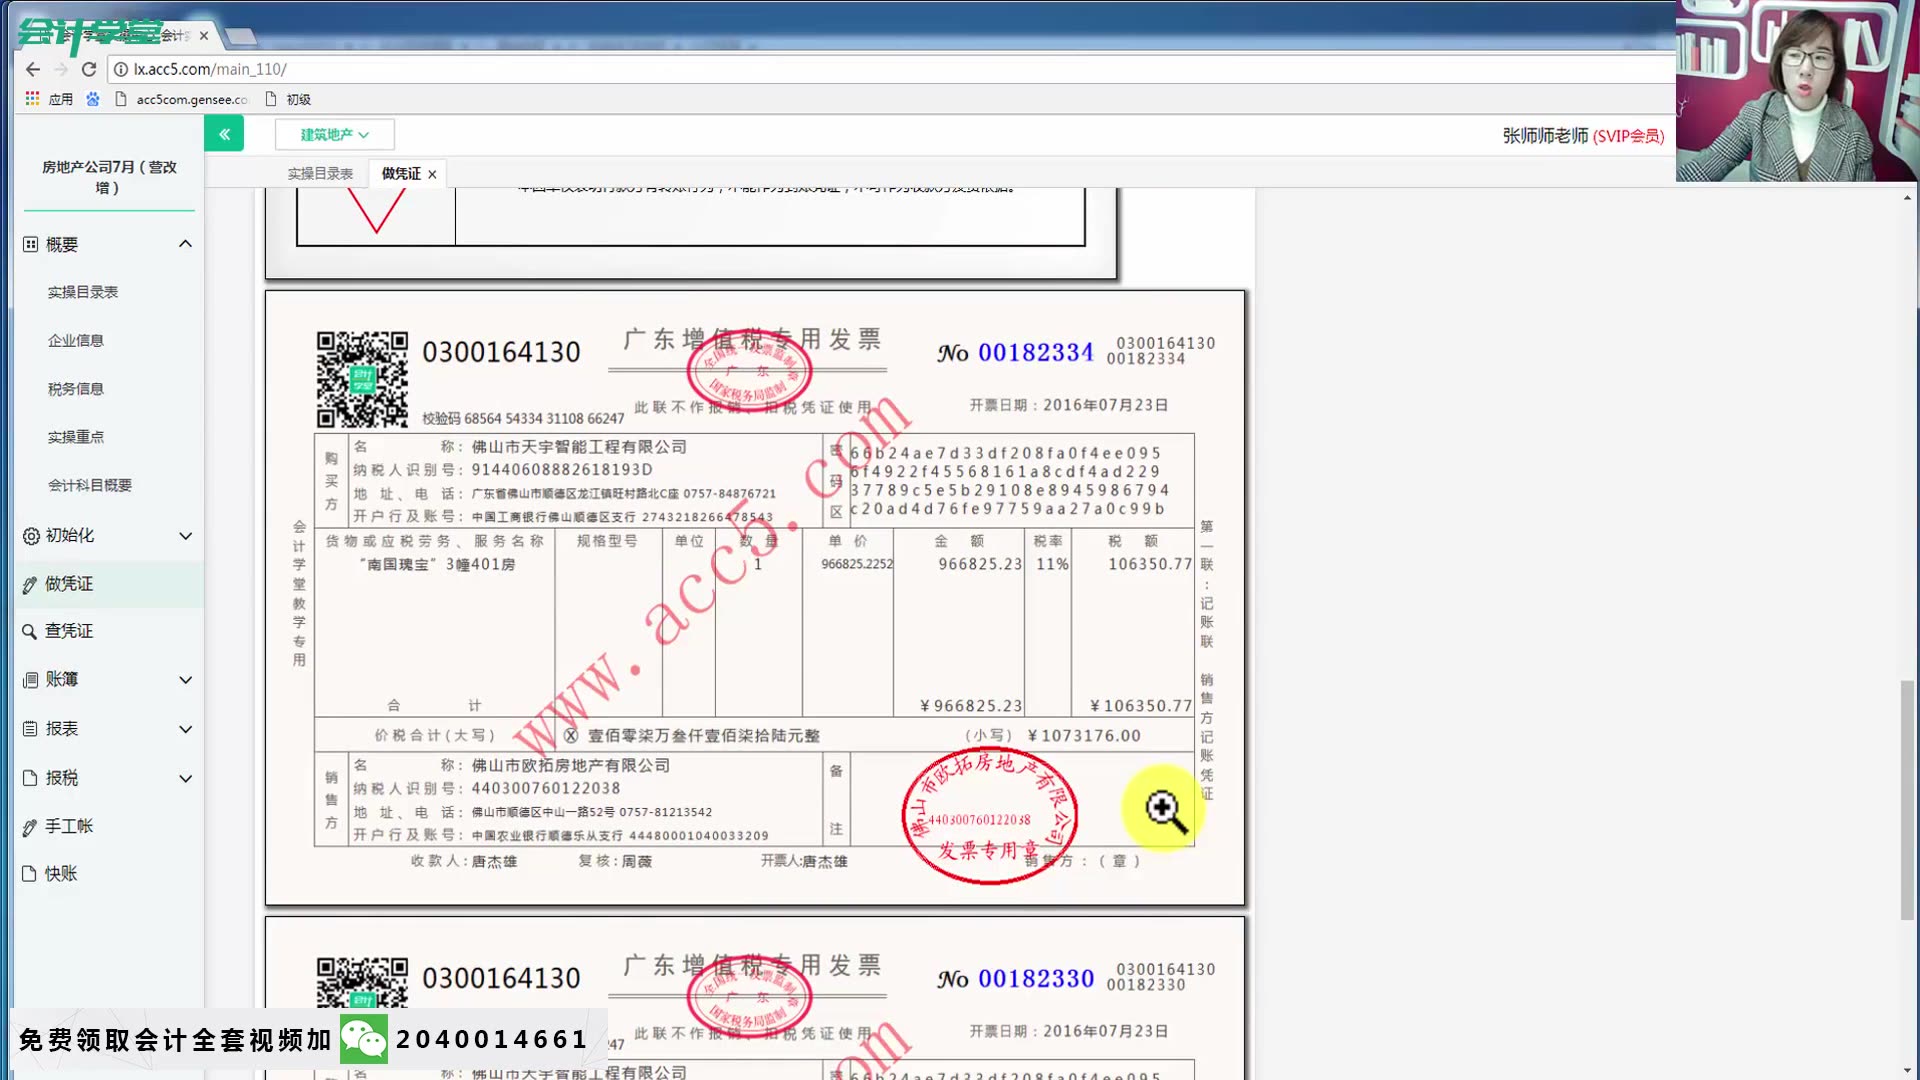Click the 账簿 book icon
Viewport: 1920px width, 1080px height.
pos(31,680)
